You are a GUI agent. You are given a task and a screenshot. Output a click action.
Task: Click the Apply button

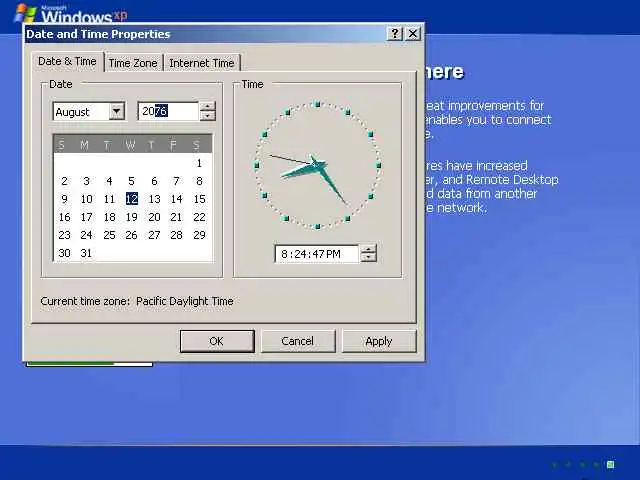379,341
